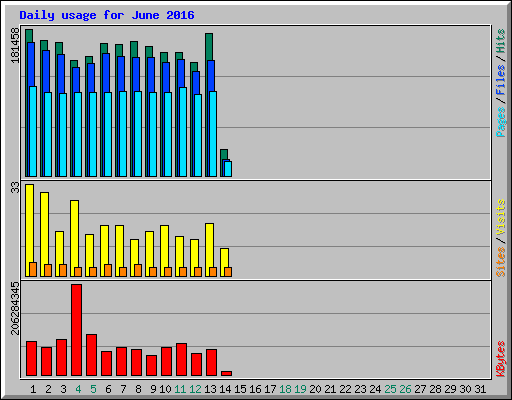Screen dimensions: 512x400
Task: Click the chart title 'Daily usage for June 2016'
Action: tap(107, 15)
